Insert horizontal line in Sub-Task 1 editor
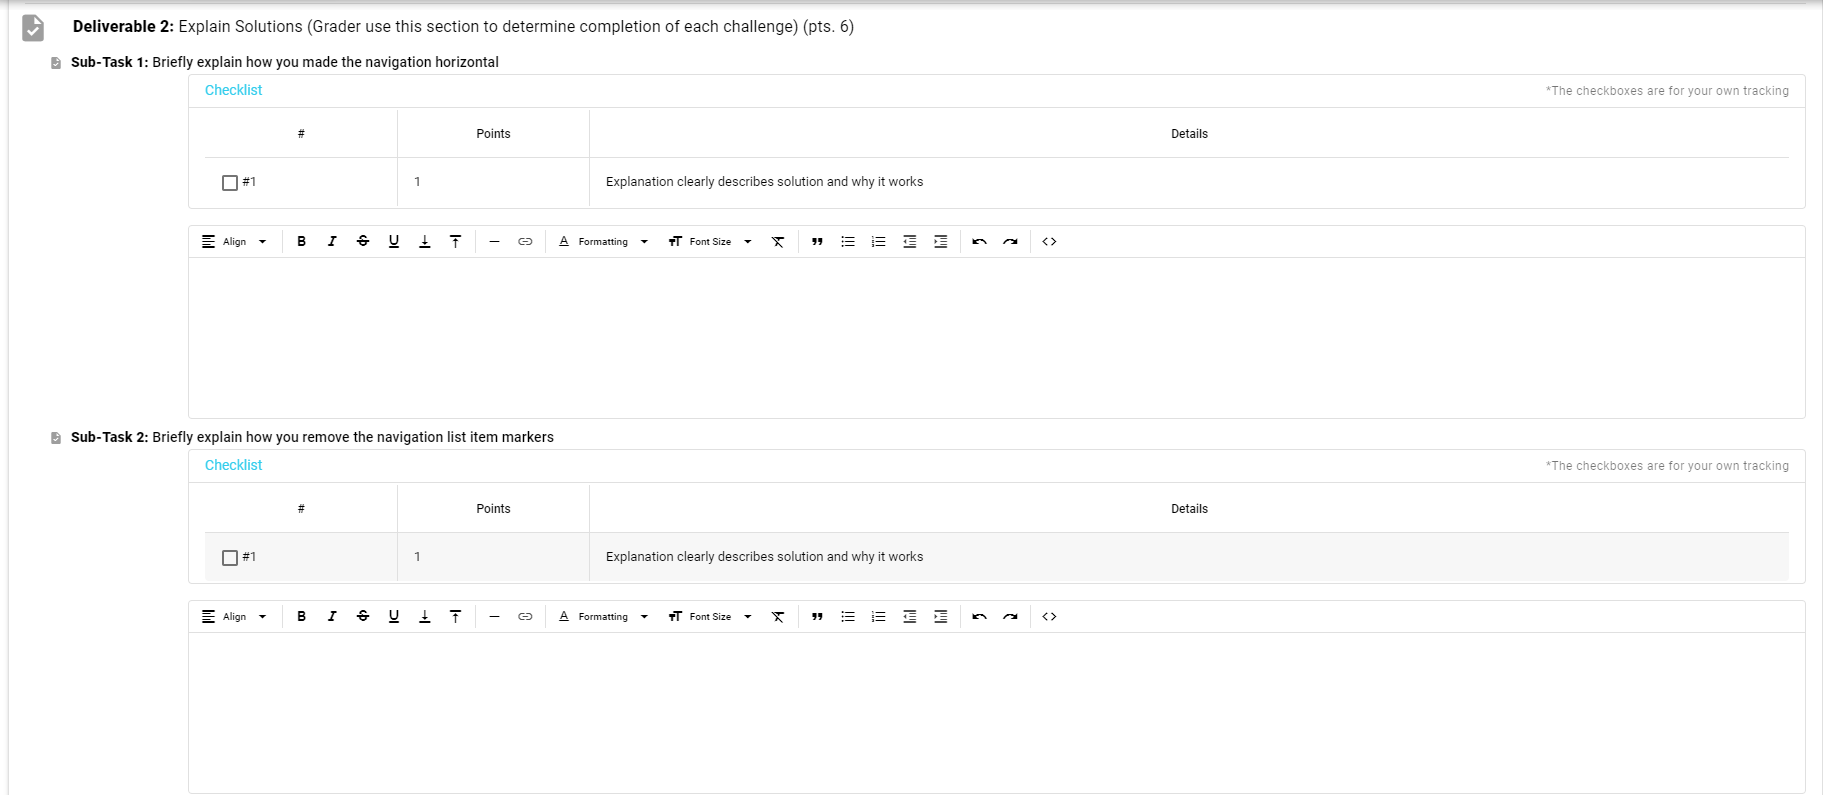Viewport: 1823px width, 795px height. (x=494, y=241)
